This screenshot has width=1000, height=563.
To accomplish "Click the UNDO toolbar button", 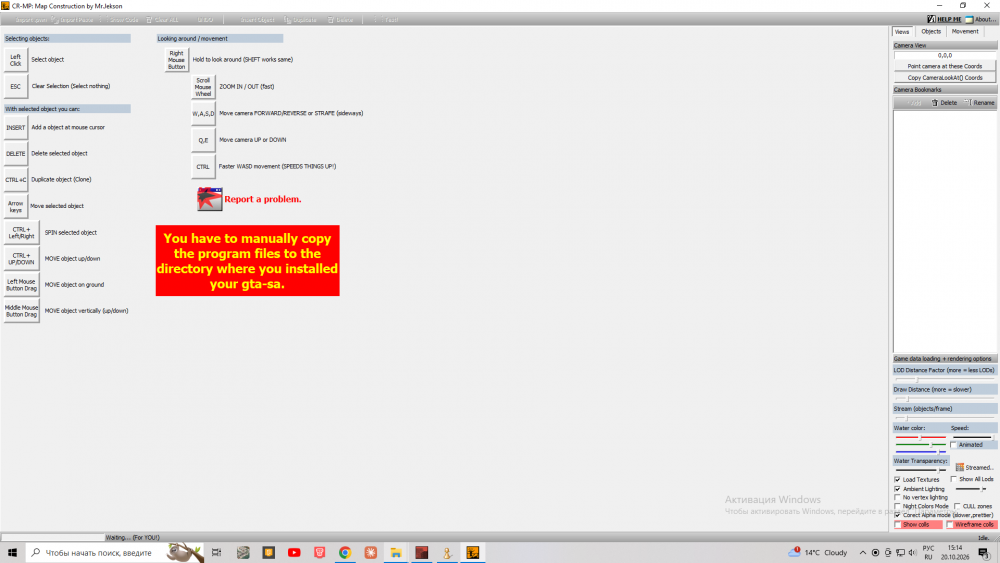I will coord(205,20).
